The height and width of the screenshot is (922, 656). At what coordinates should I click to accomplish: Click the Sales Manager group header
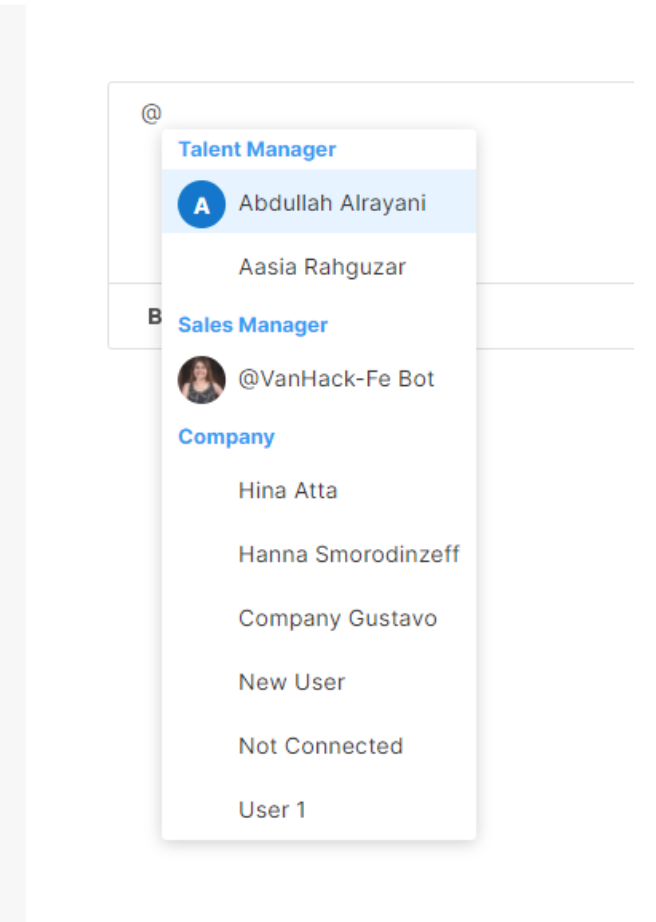tap(253, 325)
